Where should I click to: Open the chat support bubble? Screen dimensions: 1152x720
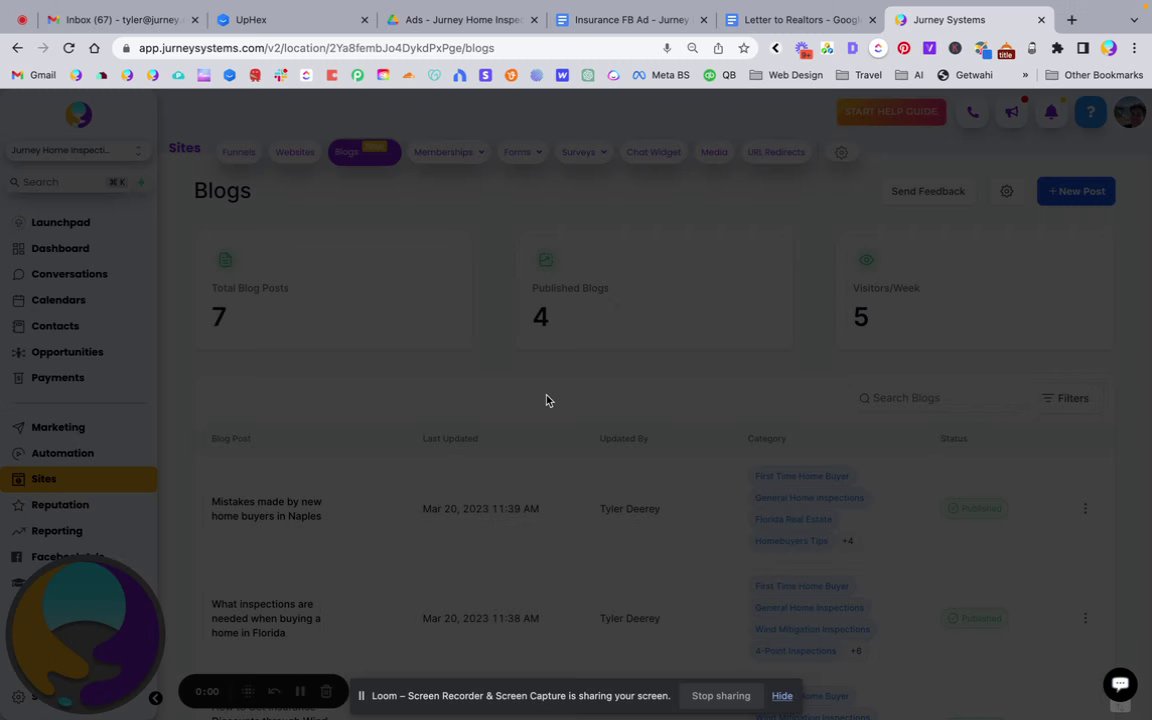[1120, 684]
